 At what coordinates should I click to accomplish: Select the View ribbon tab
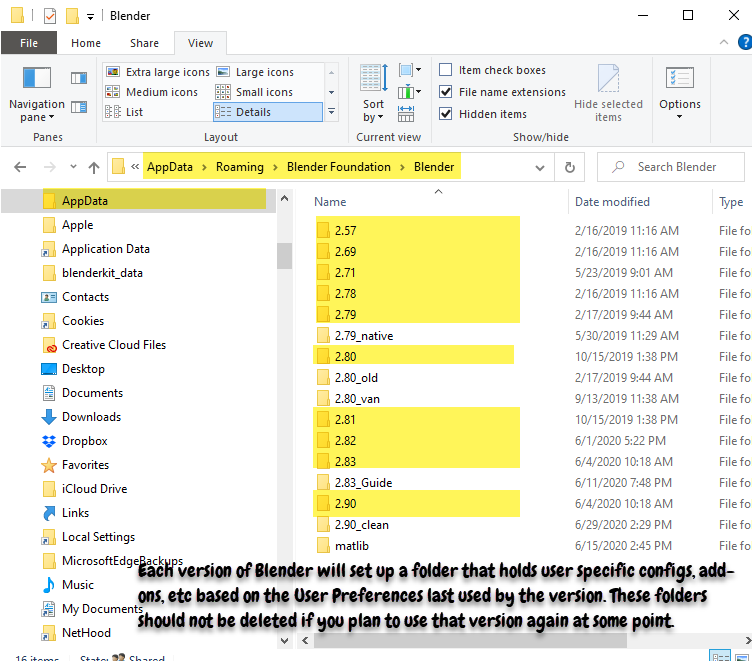pos(200,43)
